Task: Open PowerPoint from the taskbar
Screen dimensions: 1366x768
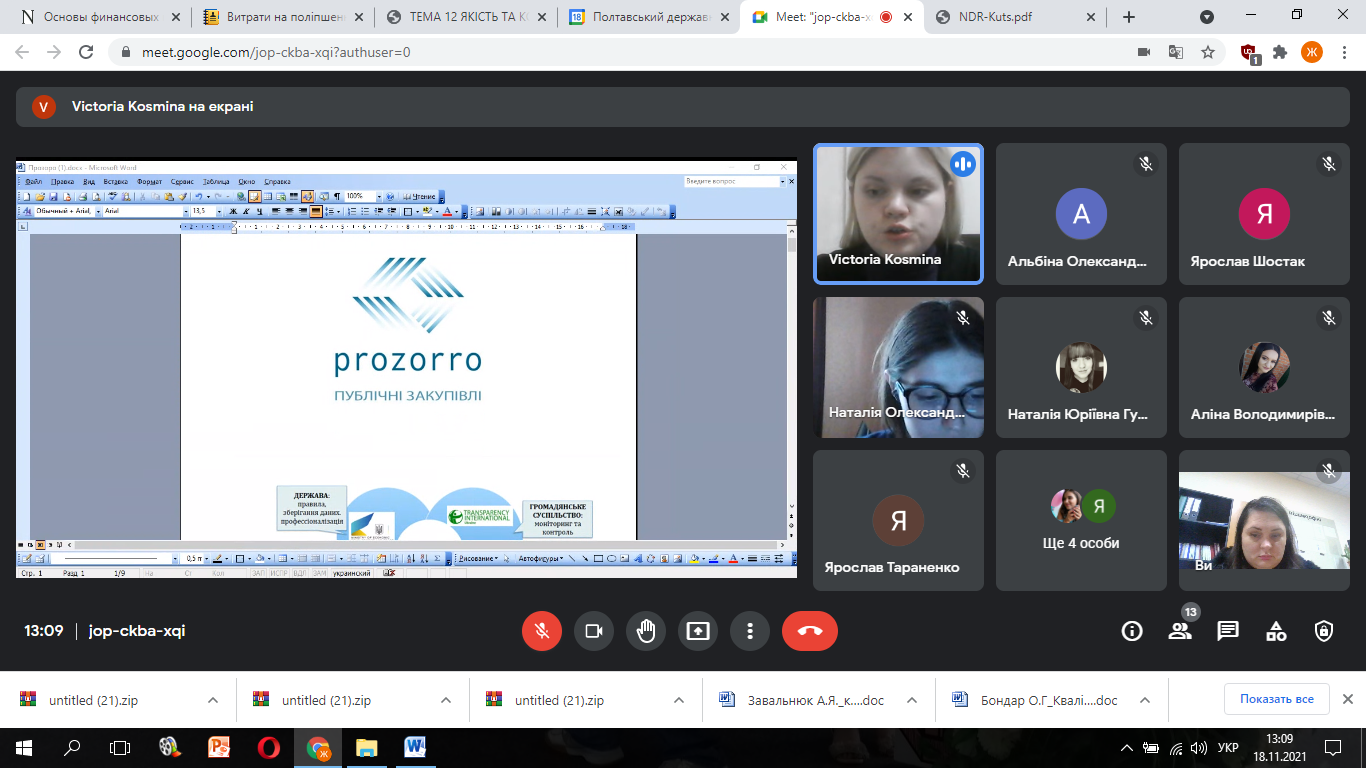Action: 219,747
